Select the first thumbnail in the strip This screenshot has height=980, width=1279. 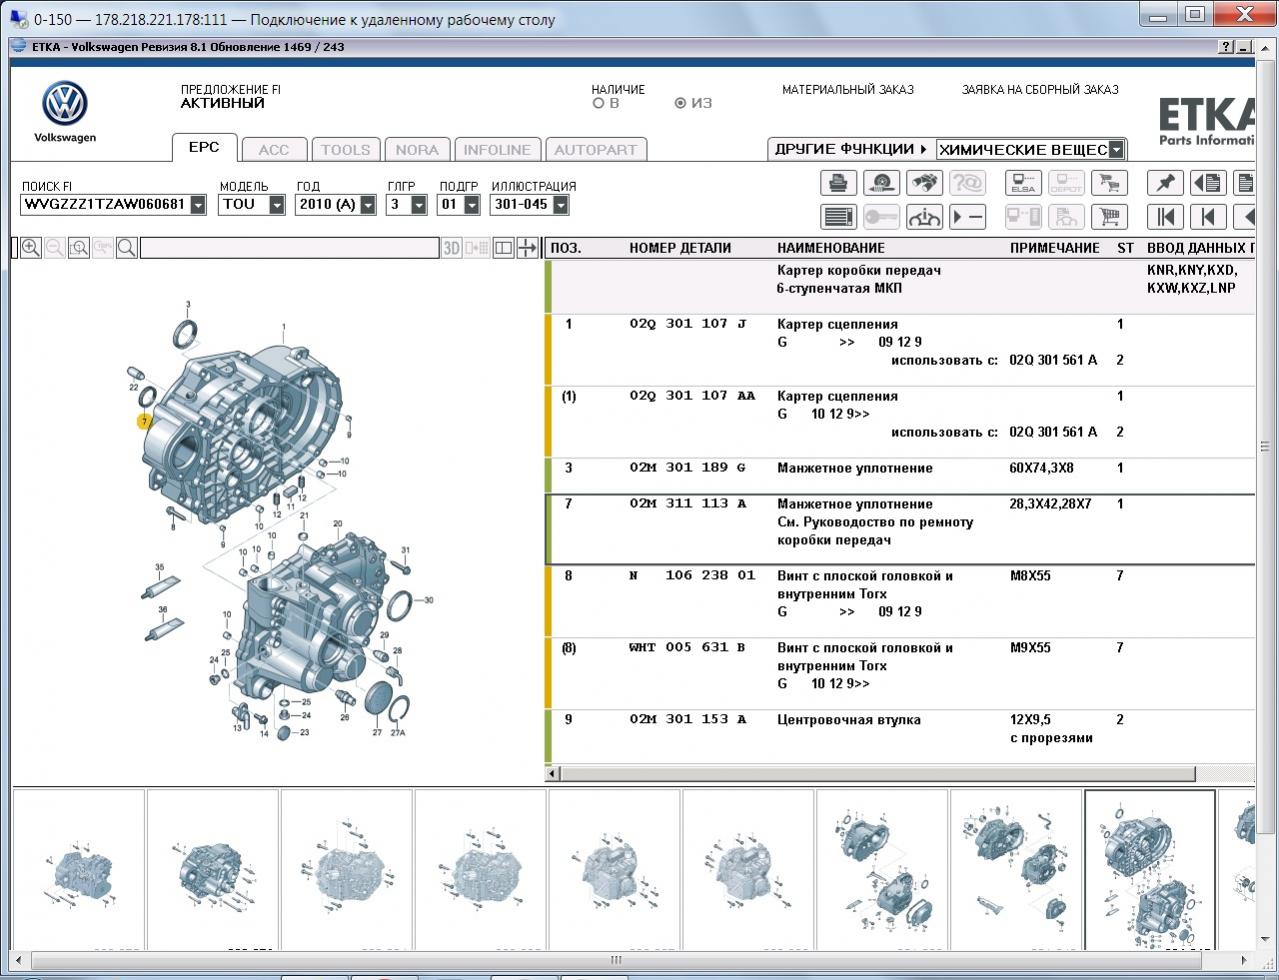(x=79, y=870)
